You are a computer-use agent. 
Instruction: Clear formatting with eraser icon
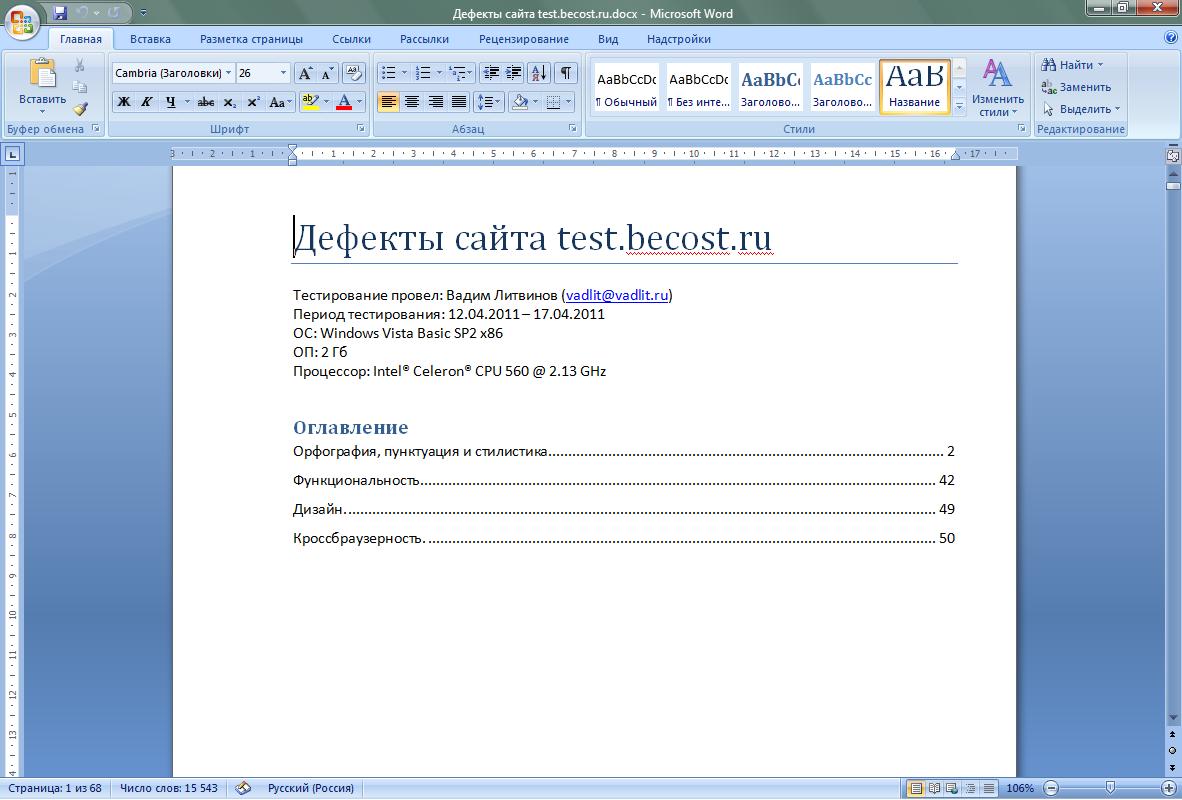coord(353,73)
